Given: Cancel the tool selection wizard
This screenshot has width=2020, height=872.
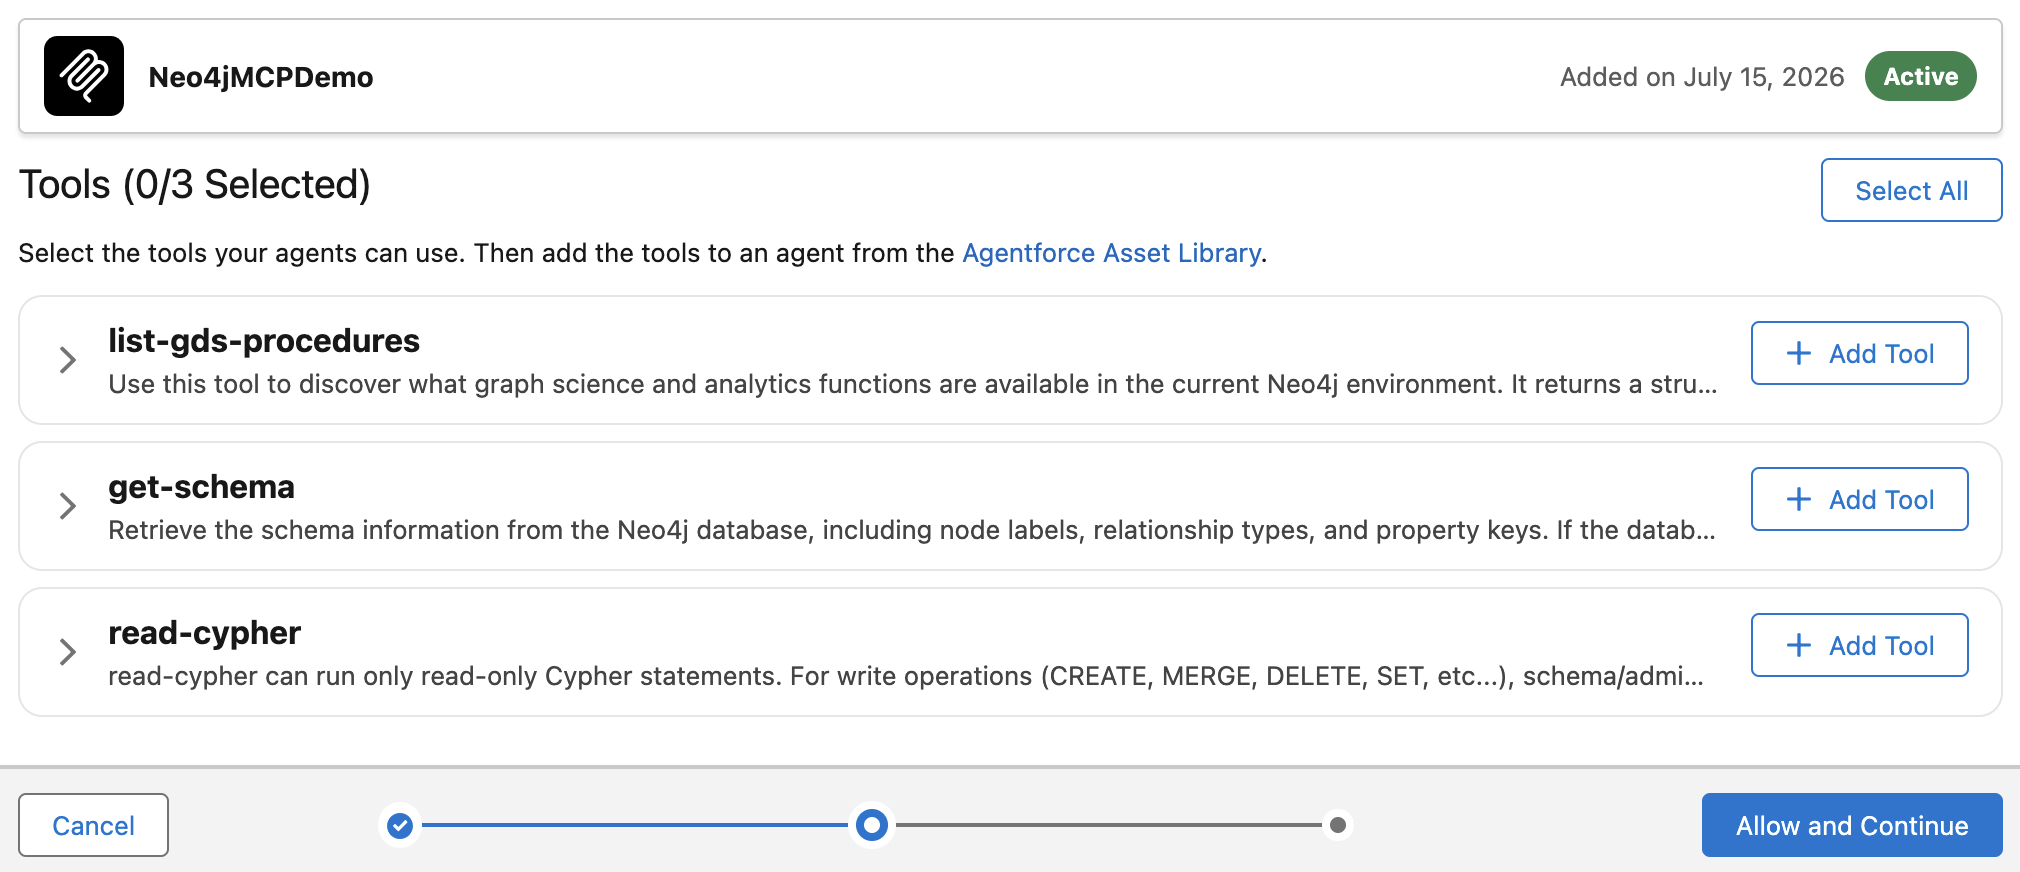Looking at the screenshot, I should coord(93,825).
